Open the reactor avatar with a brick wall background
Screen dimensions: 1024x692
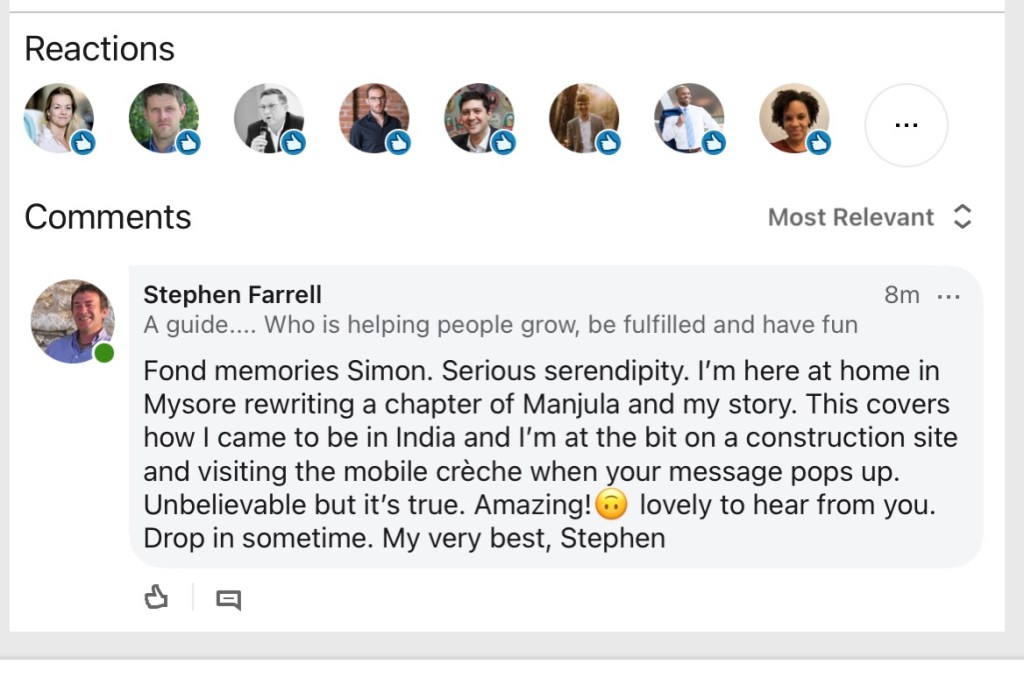click(373, 118)
